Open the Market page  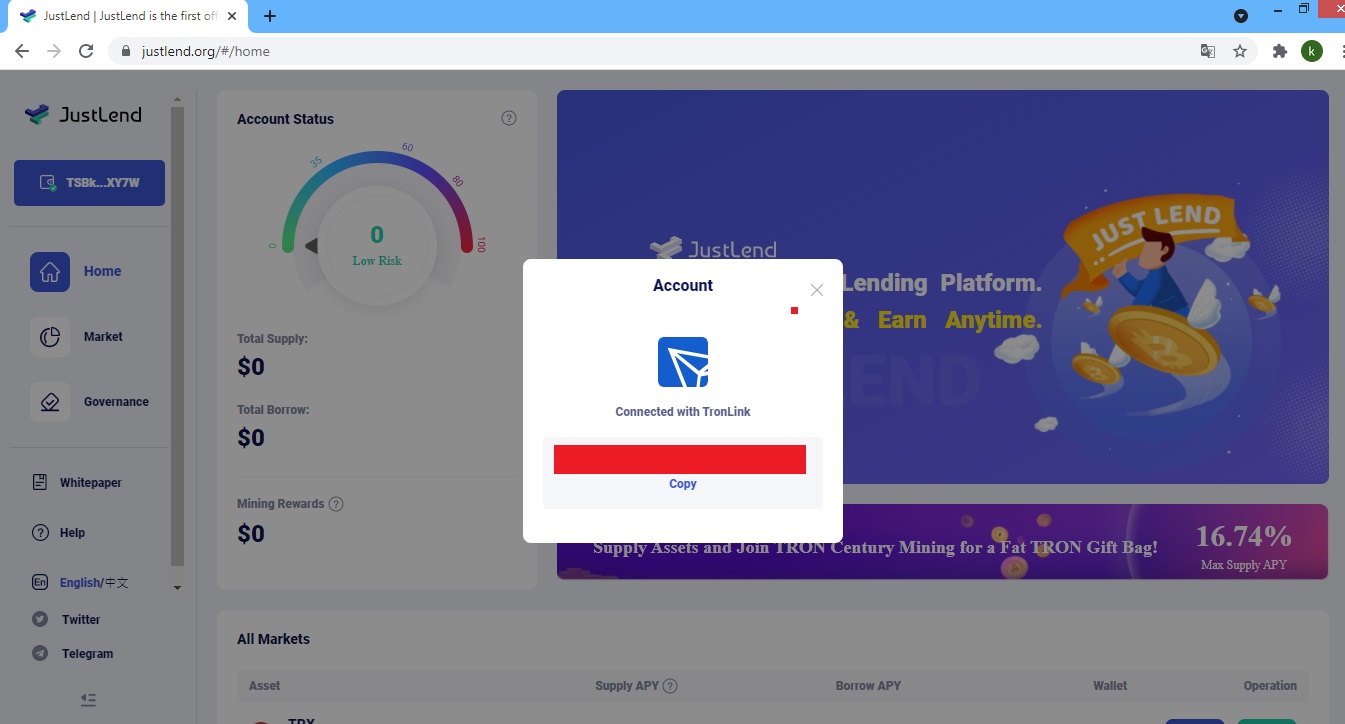(x=103, y=337)
